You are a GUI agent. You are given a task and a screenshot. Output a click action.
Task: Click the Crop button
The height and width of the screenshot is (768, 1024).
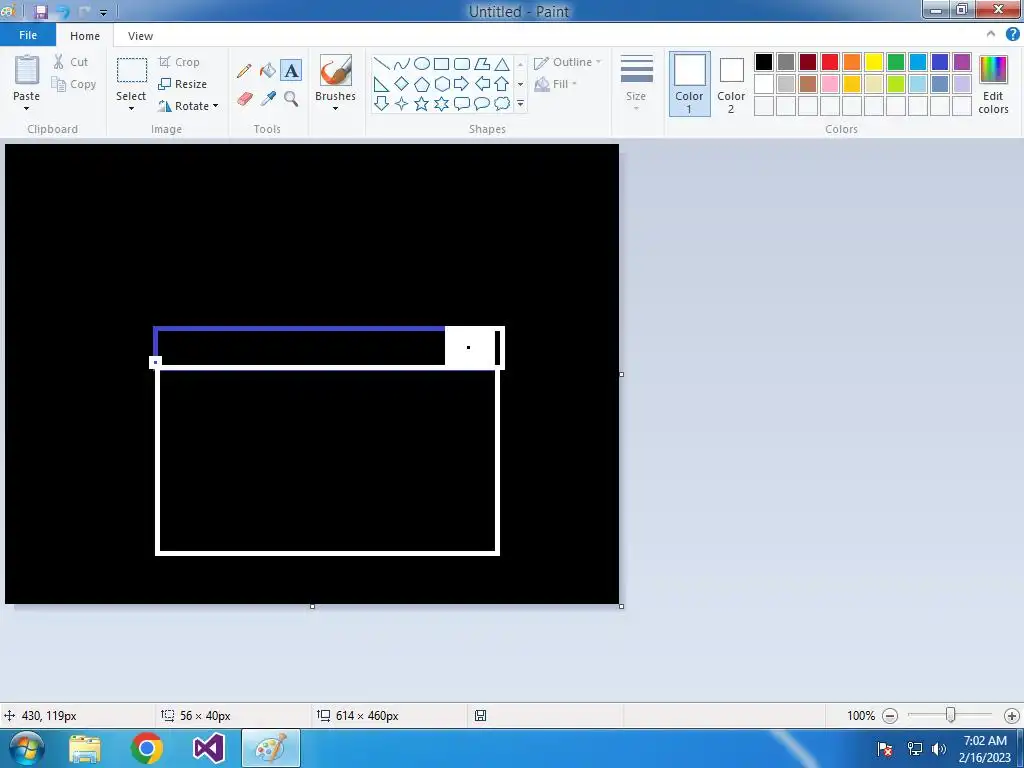click(x=179, y=62)
